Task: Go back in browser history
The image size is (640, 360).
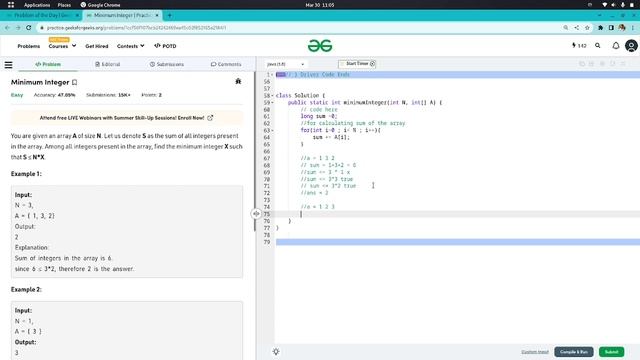Action: point(7,28)
